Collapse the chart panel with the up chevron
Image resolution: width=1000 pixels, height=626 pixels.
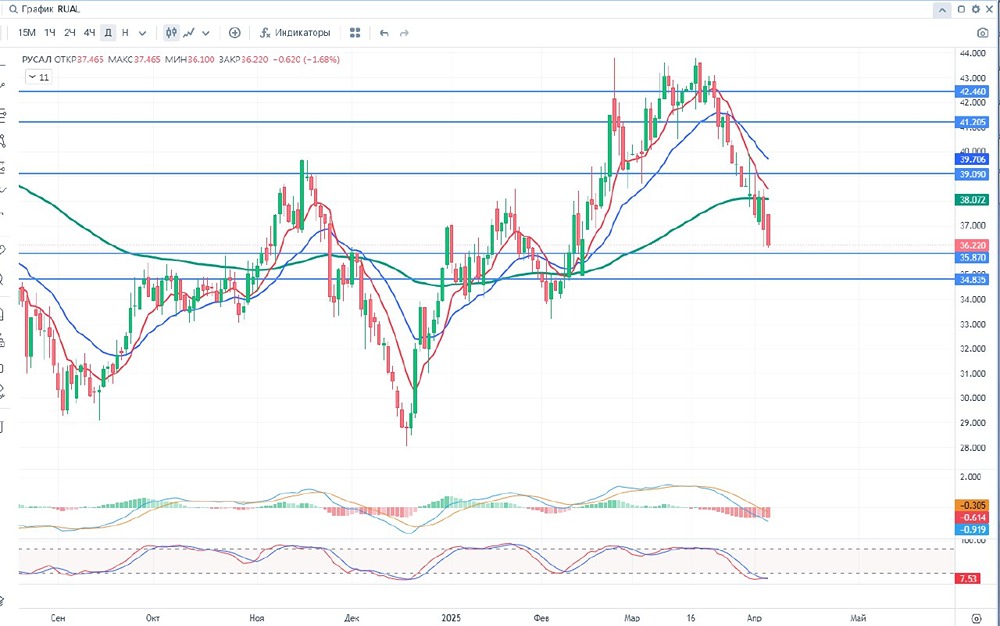(941, 10)
